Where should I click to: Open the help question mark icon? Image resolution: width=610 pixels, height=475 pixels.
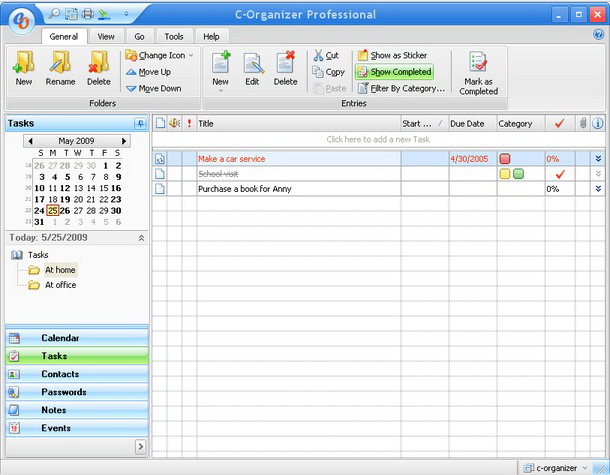[598, 35]
